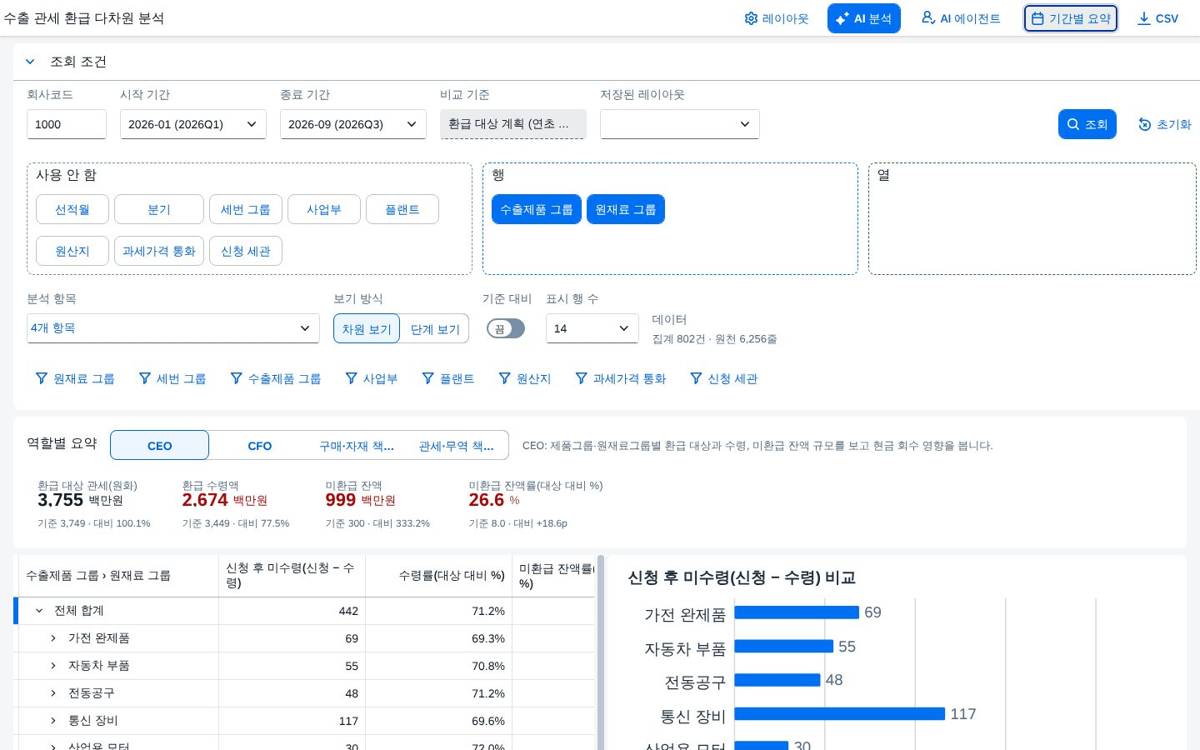Screen dimensions: 1200x750
Task: Open the 신청 세관 funnel filter
Action: click(x=724, y=379)
